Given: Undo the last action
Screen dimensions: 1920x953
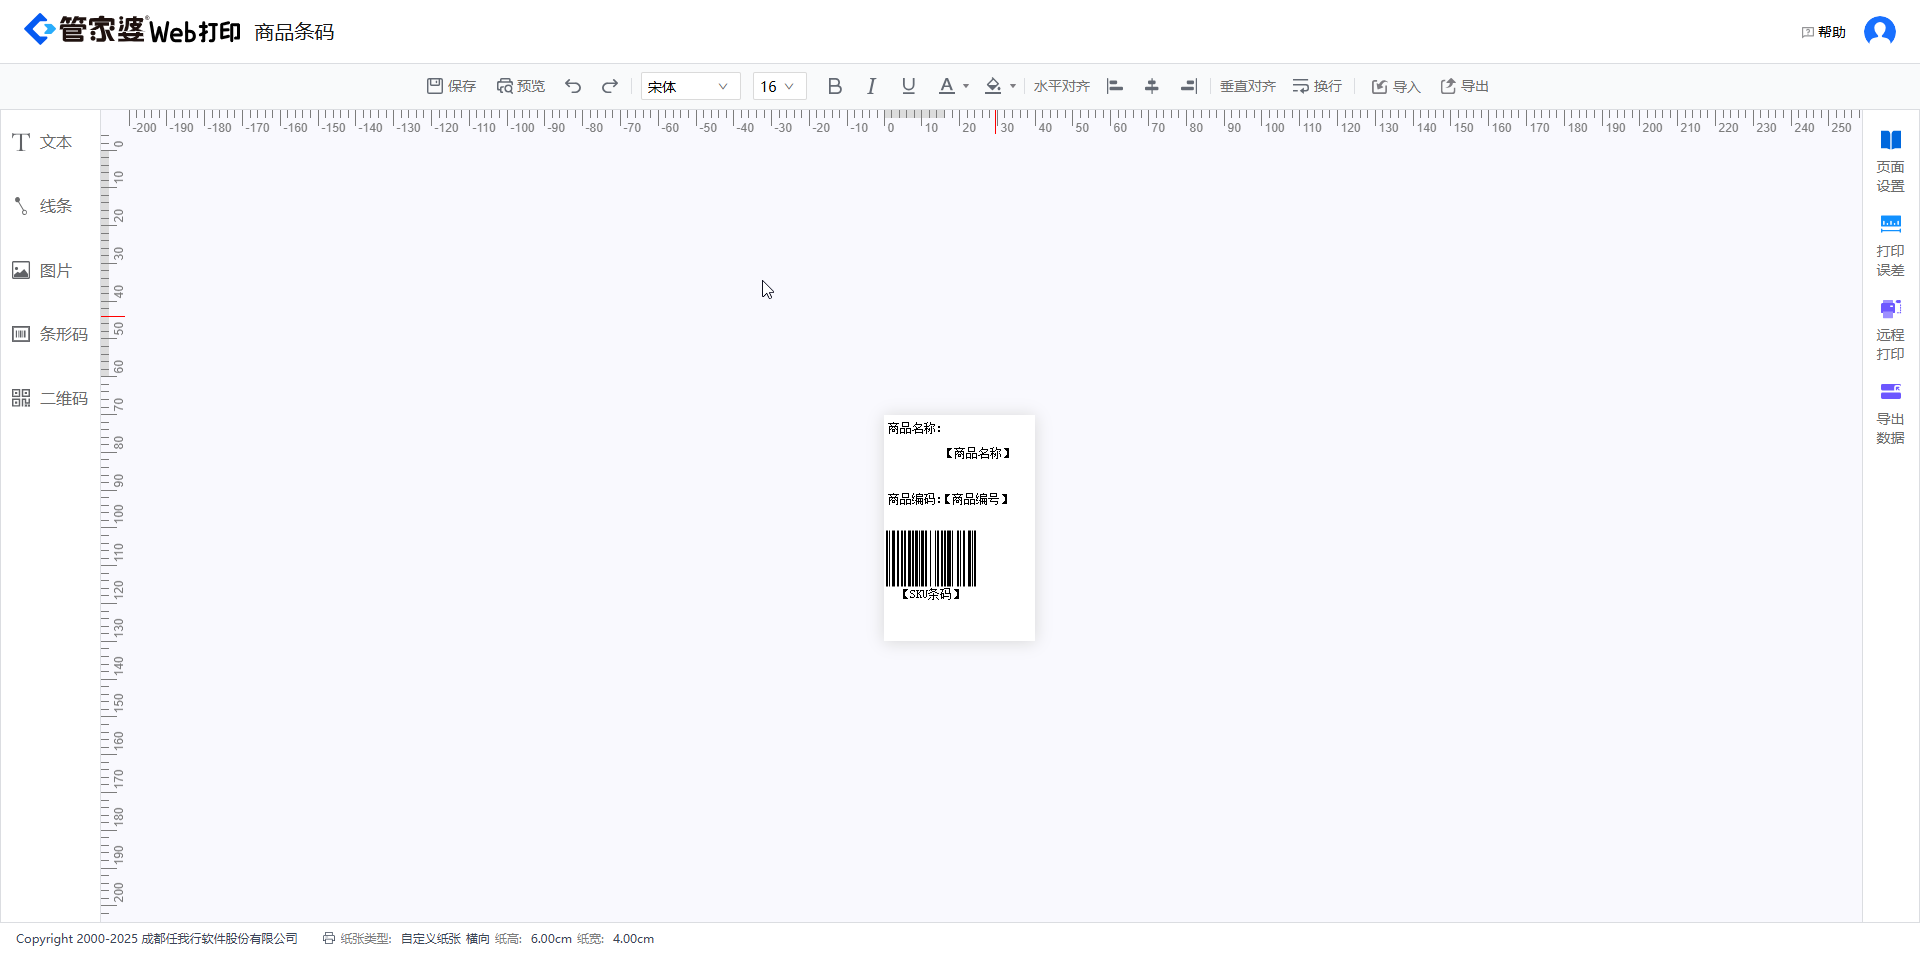Looking at the screenshot, I should [573, 86].
